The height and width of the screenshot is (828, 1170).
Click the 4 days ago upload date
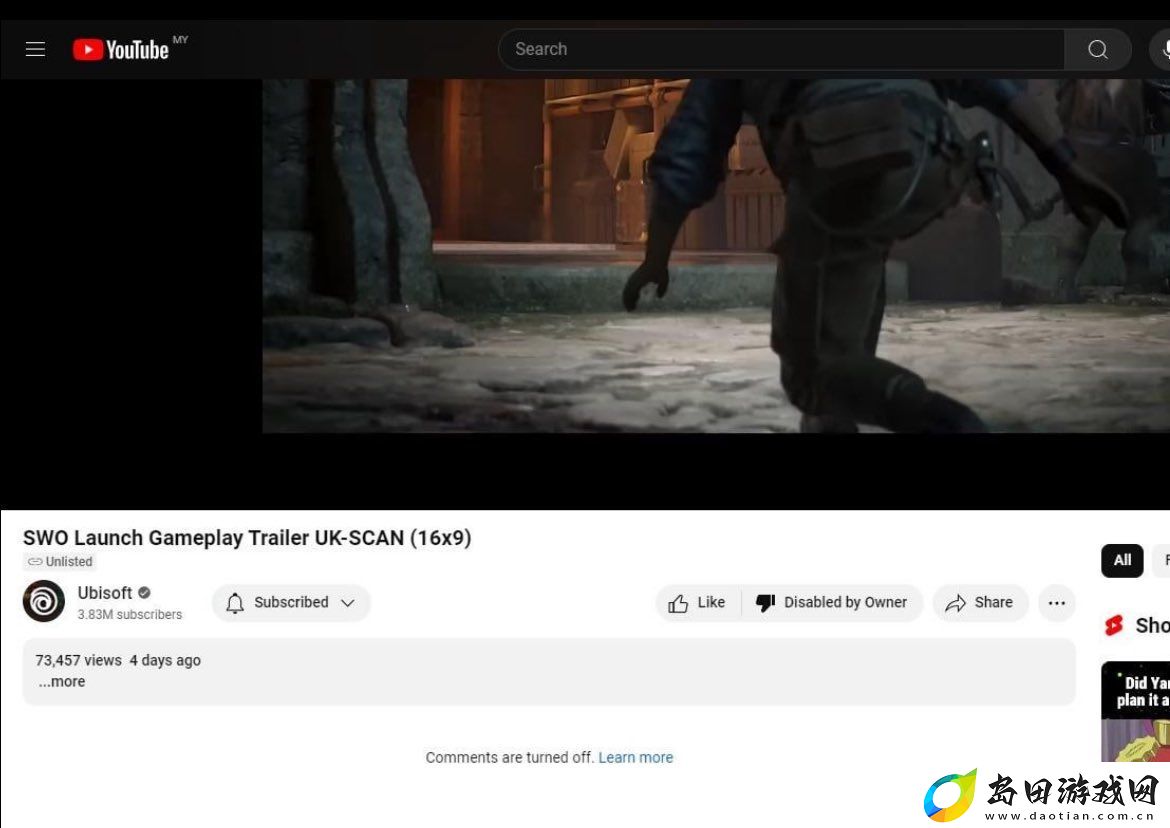[x=165, y=660]
